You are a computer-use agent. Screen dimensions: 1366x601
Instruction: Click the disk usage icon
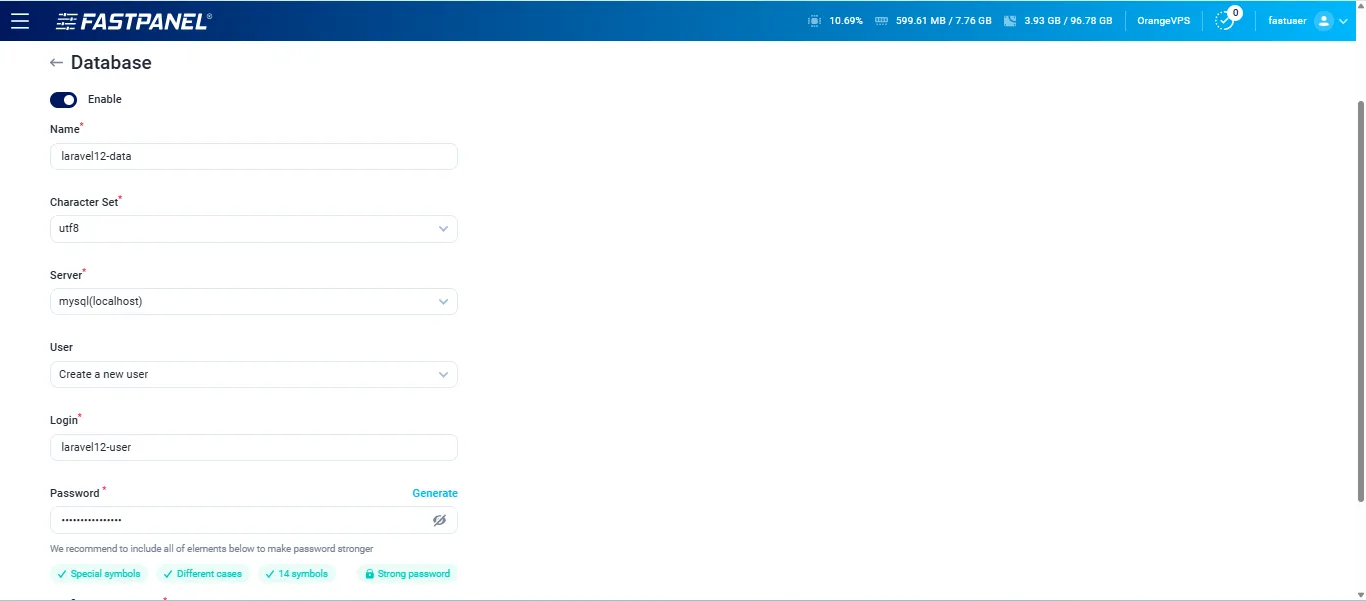tap(1010, 21)
